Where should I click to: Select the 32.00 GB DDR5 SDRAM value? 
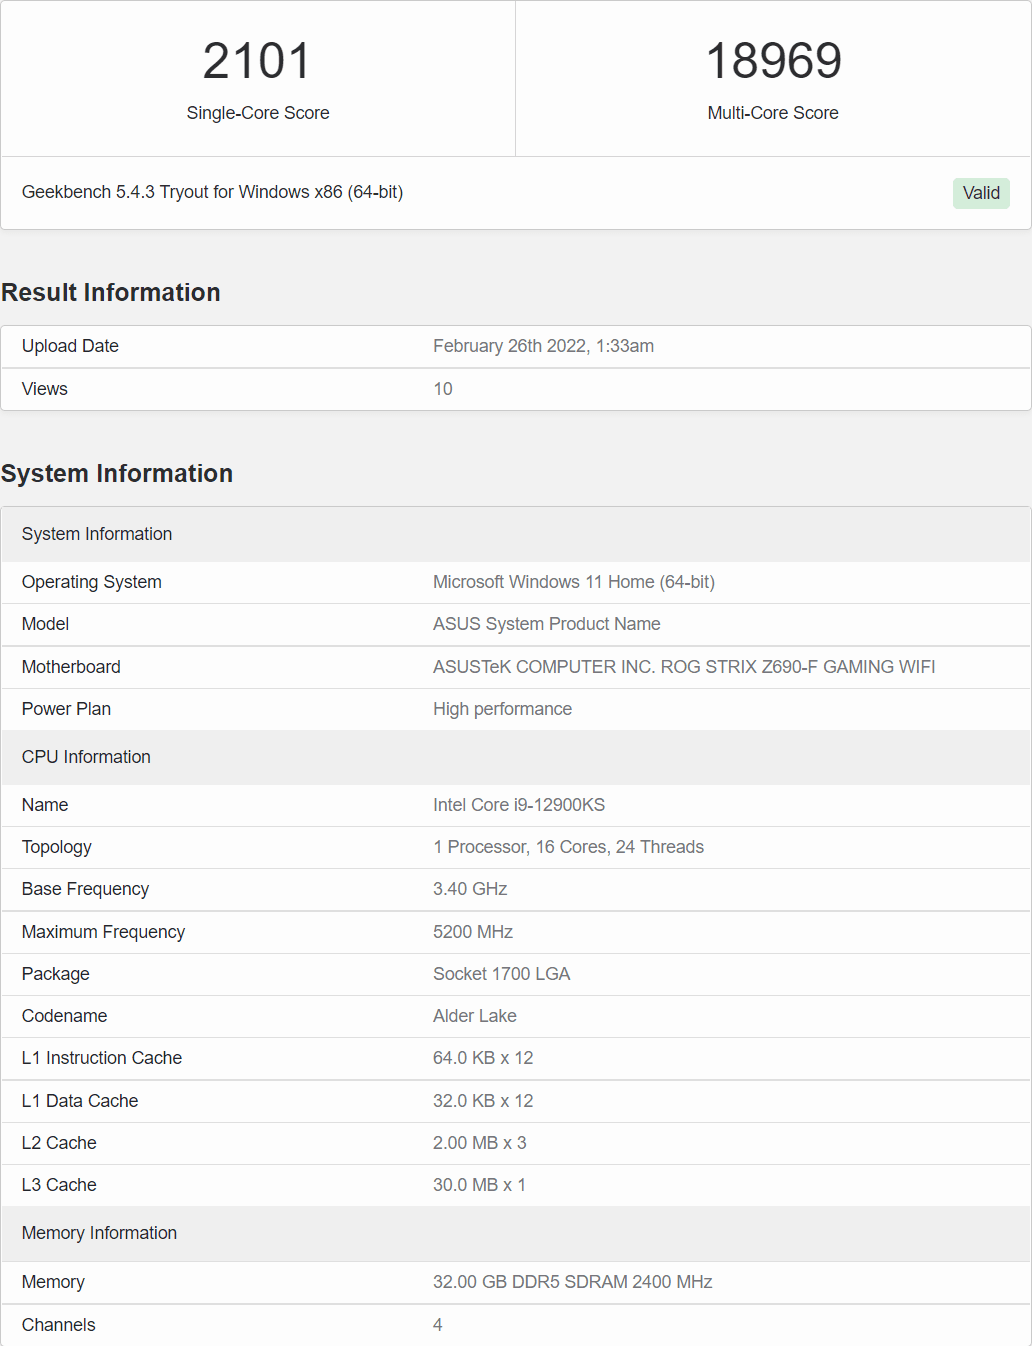point(572,1282)
